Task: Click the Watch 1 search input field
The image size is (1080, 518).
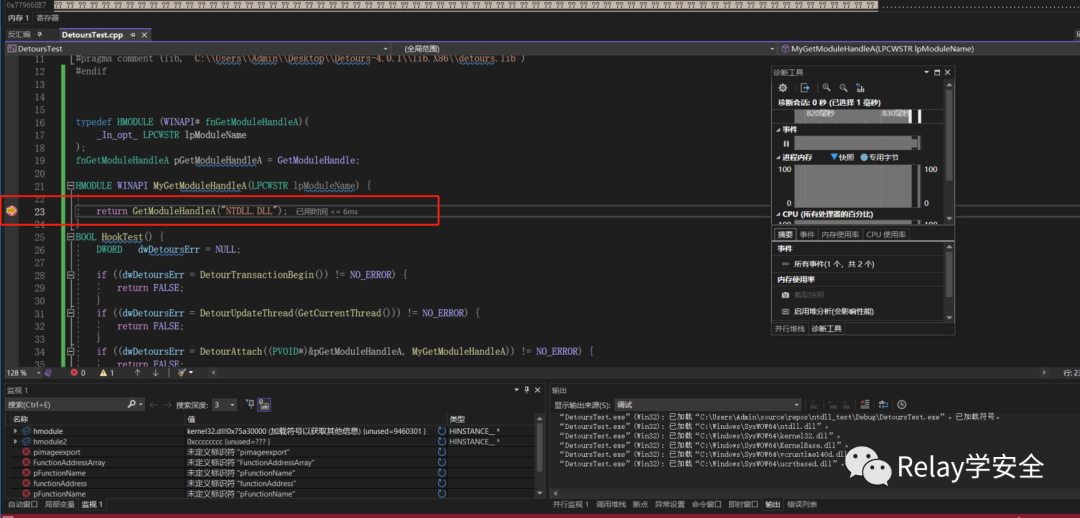Action: 65,404
